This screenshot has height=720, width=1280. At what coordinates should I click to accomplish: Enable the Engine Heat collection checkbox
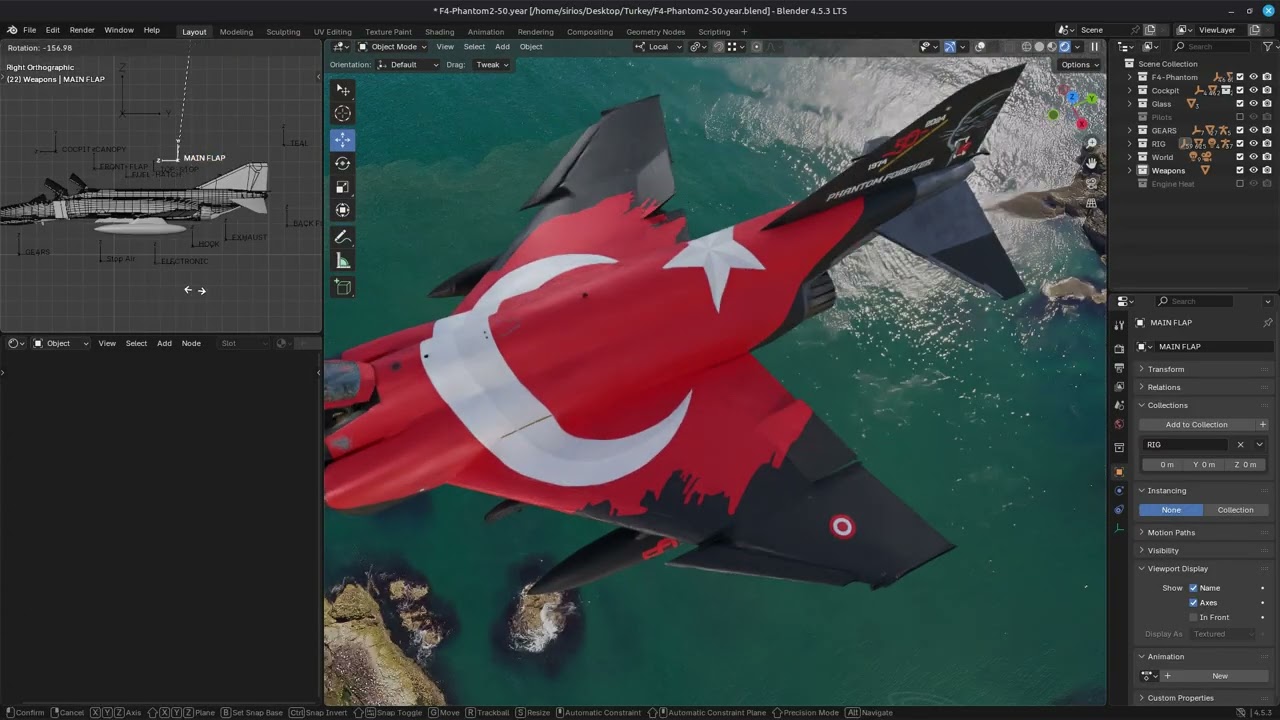[1240, 184]
